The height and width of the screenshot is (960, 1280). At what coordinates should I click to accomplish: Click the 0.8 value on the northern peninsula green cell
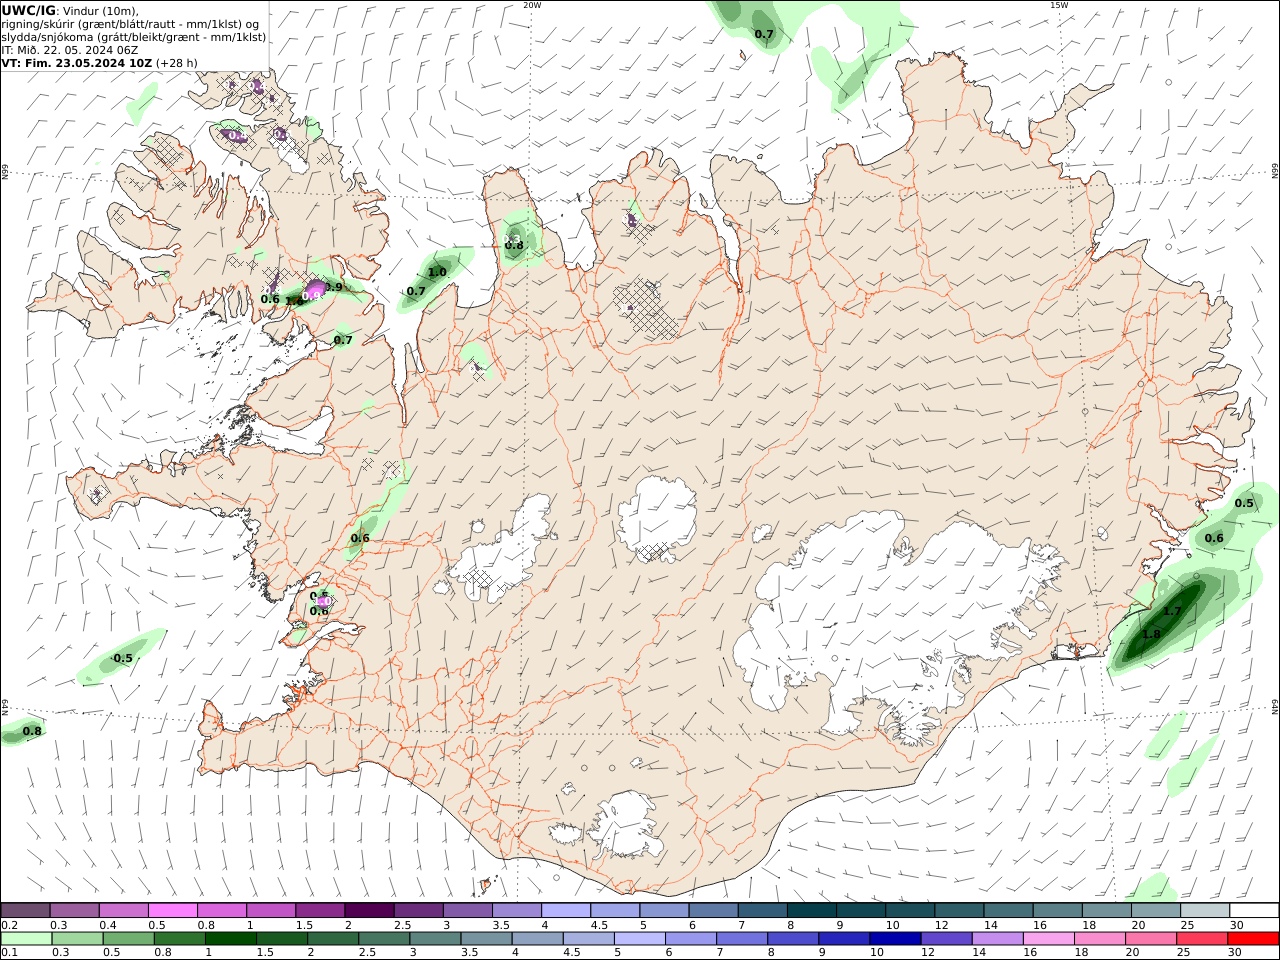pos(514,245)
